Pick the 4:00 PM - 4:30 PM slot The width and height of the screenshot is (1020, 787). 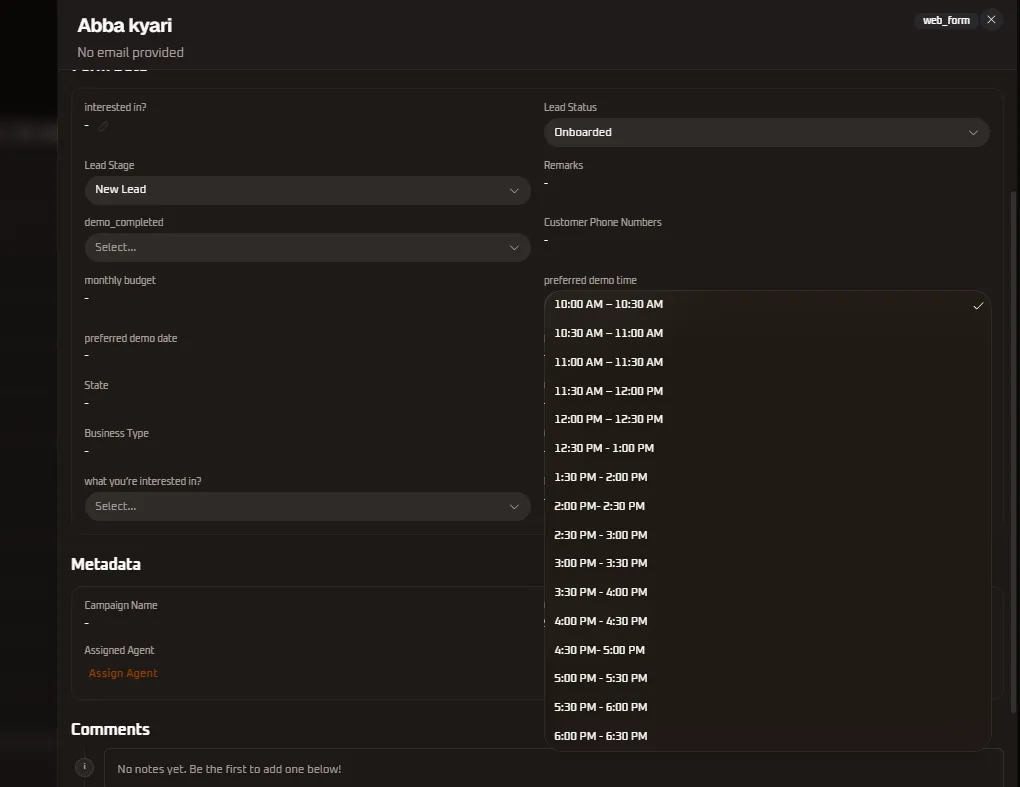[768, 620]
